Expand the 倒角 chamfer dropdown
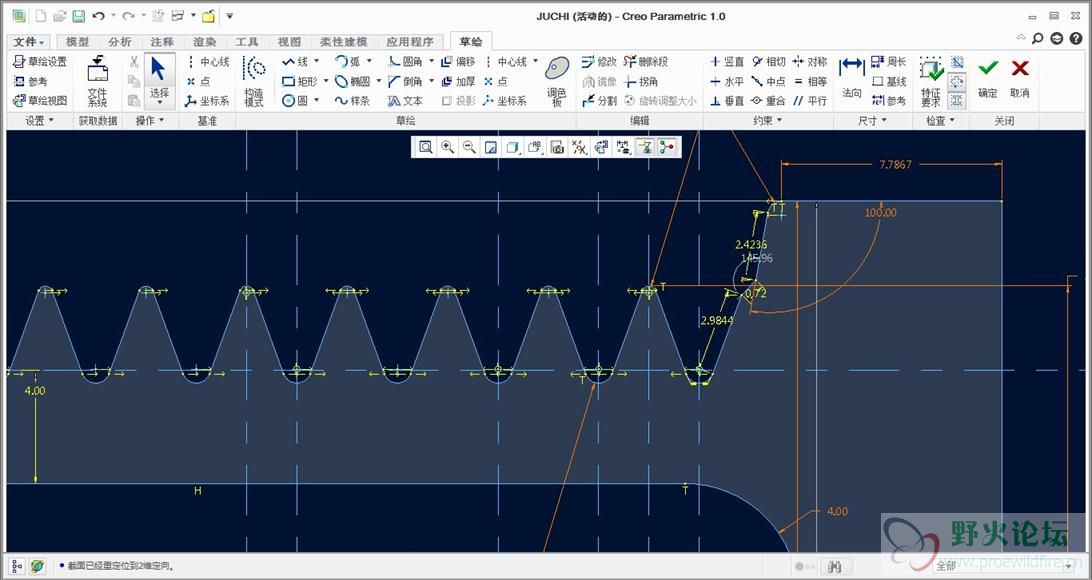The image size is (1092, 580). point(432,81)
